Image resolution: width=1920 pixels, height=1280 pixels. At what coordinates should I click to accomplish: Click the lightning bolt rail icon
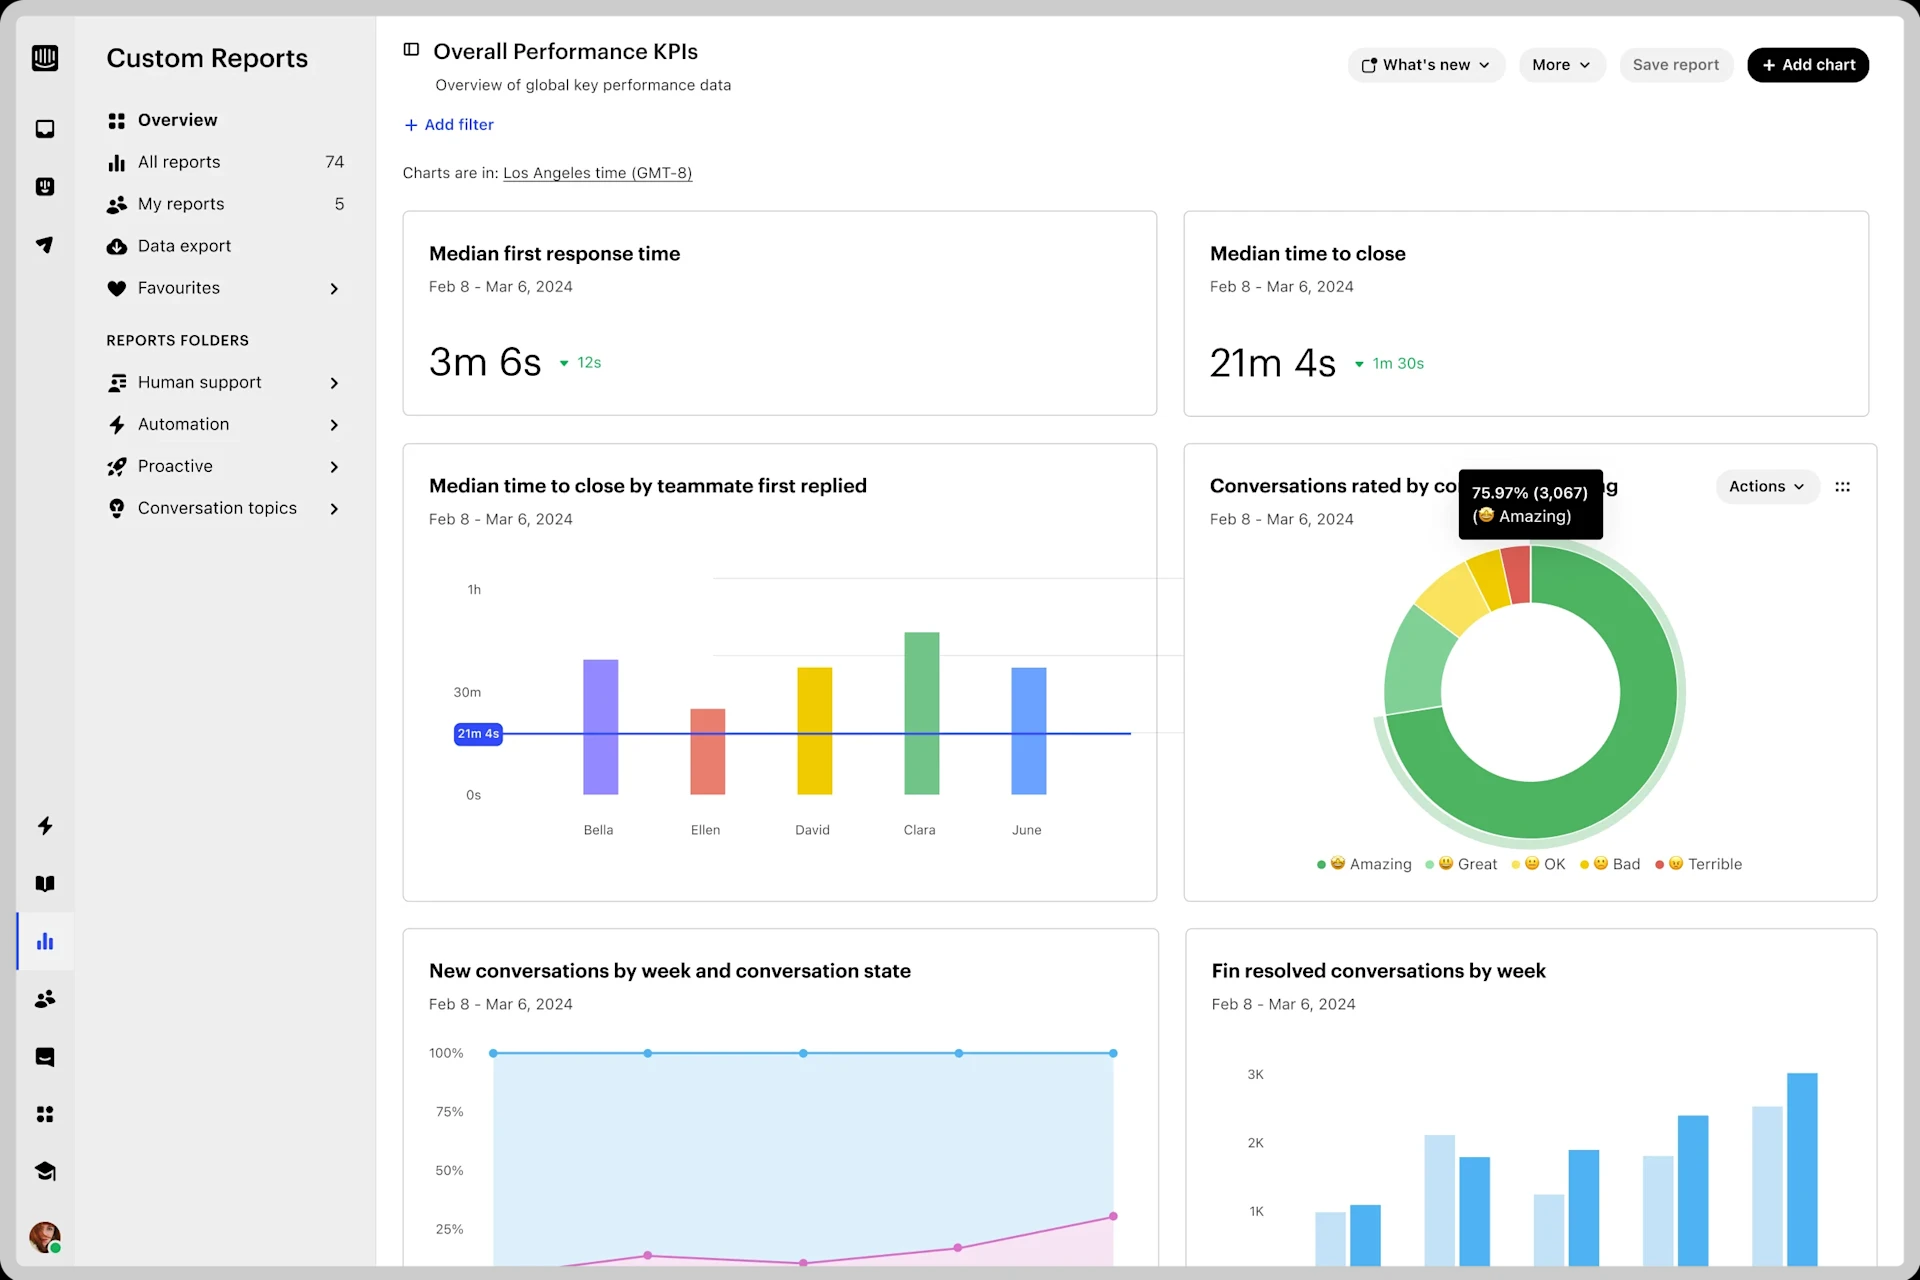[x=45, y=826]
